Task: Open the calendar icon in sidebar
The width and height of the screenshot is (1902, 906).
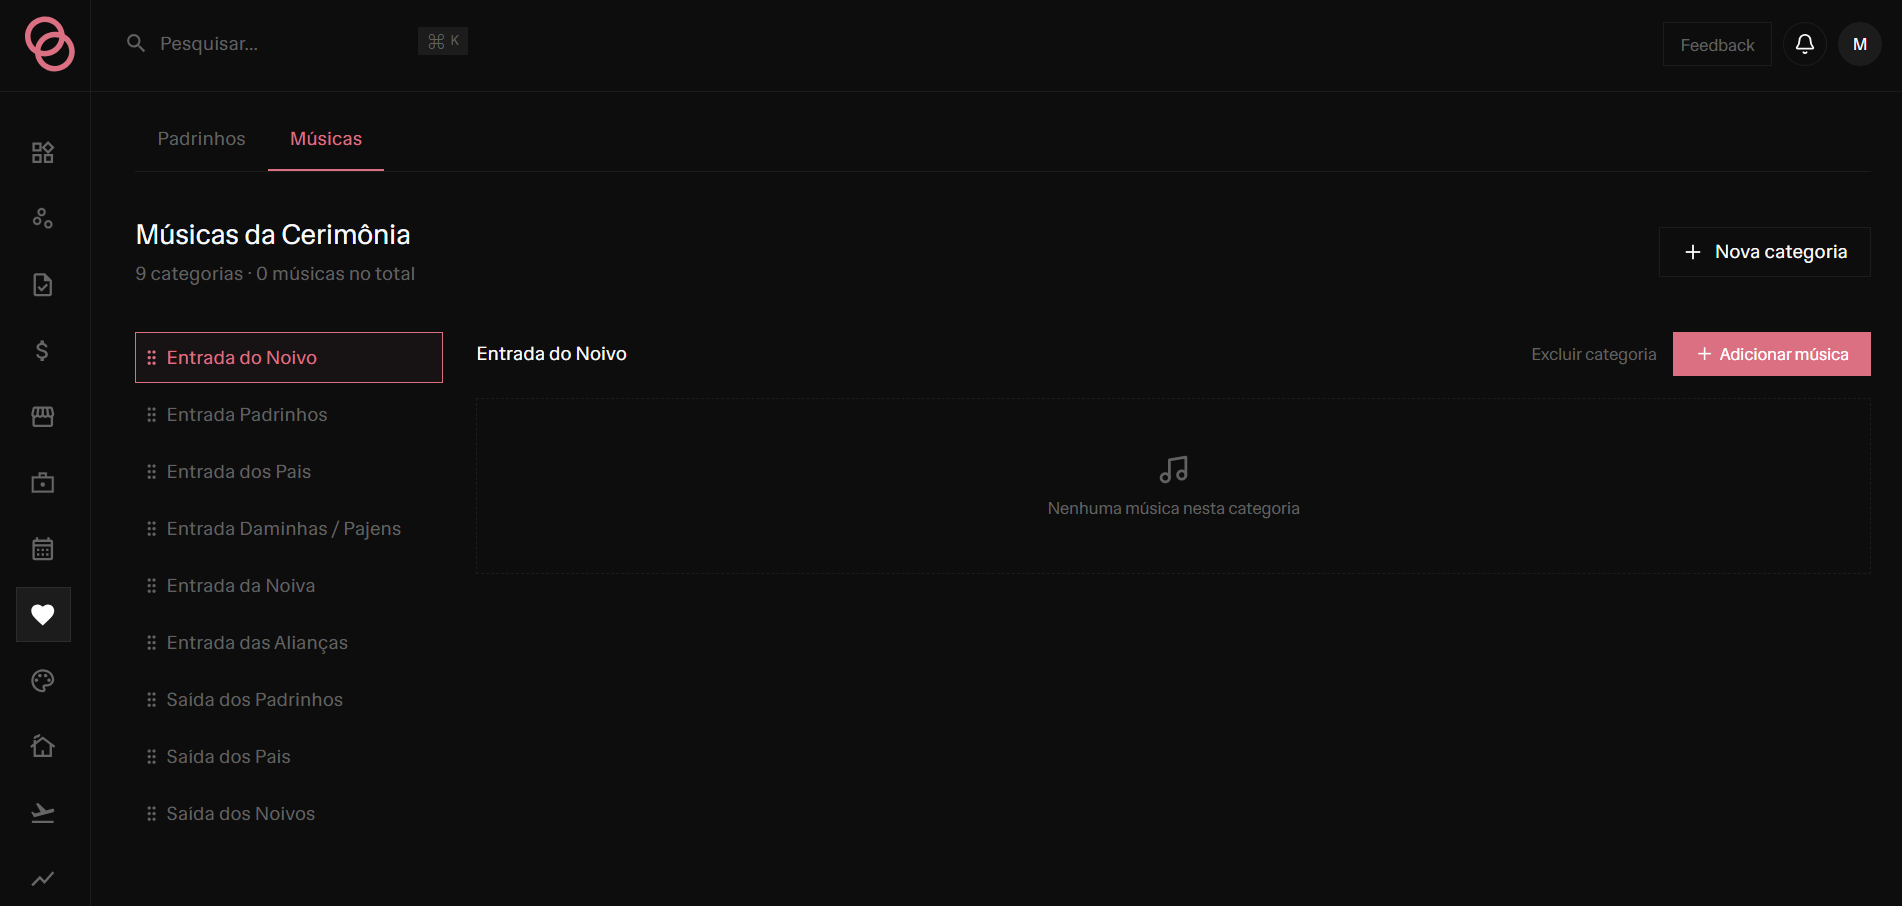Action: 42,548
